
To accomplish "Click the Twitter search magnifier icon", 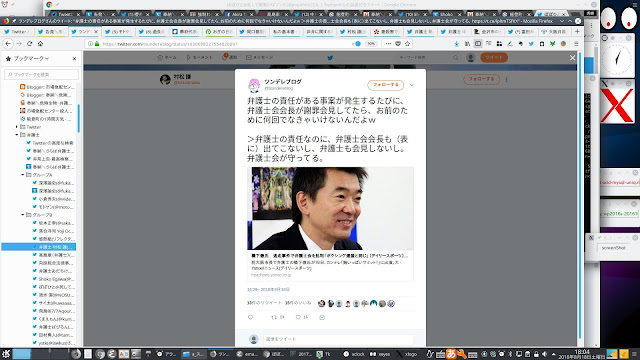I will pyautogui.click(x=456, y=58).
